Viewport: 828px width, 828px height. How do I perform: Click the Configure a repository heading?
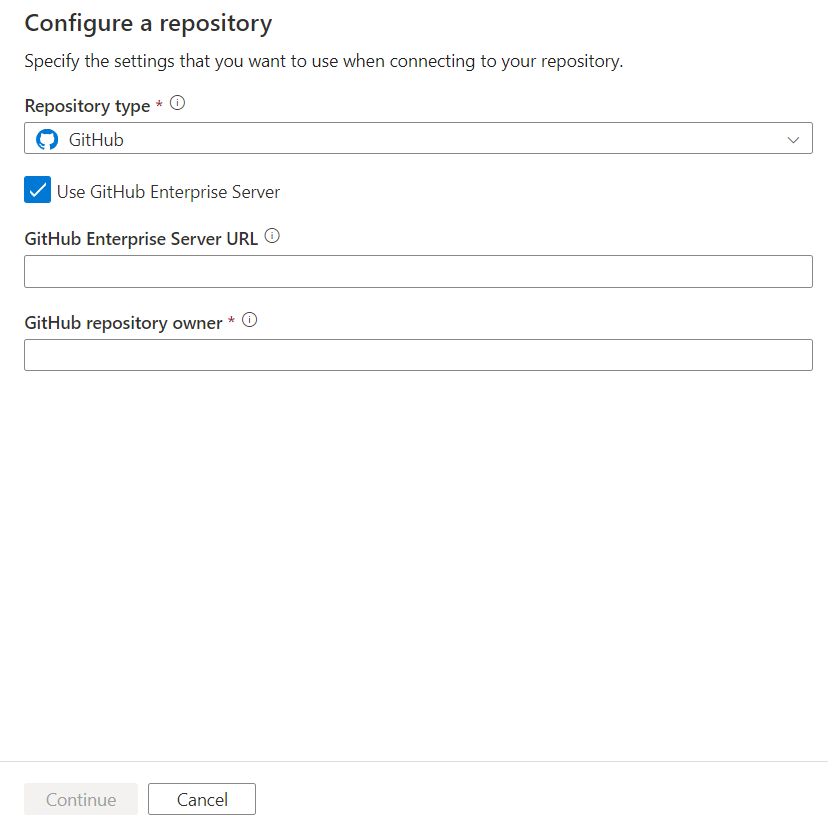pyautogui.click(x=148, y=22)
